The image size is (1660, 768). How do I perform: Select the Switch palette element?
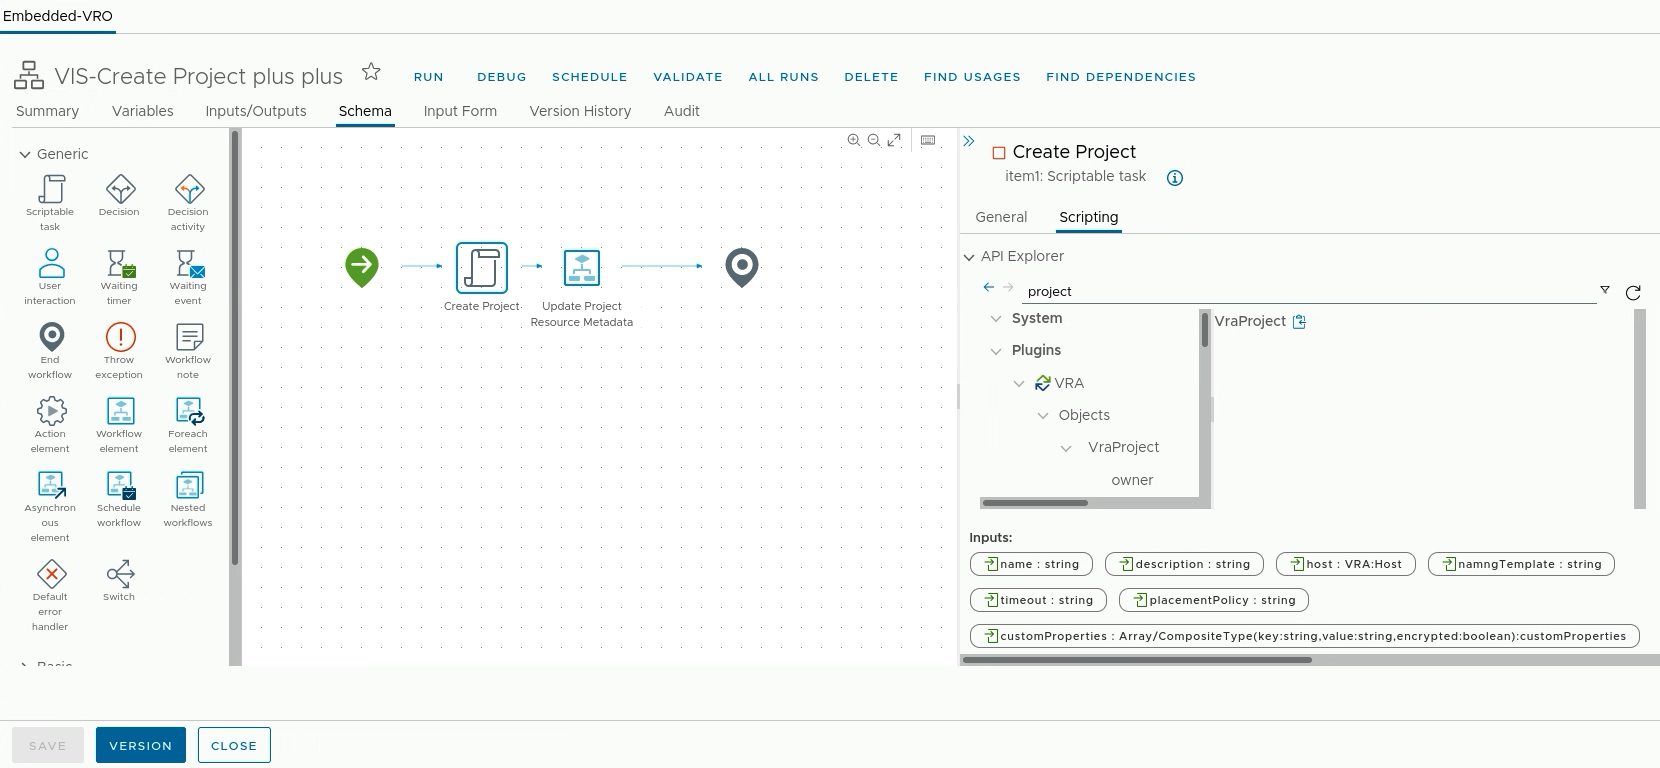tap(120, 581)
